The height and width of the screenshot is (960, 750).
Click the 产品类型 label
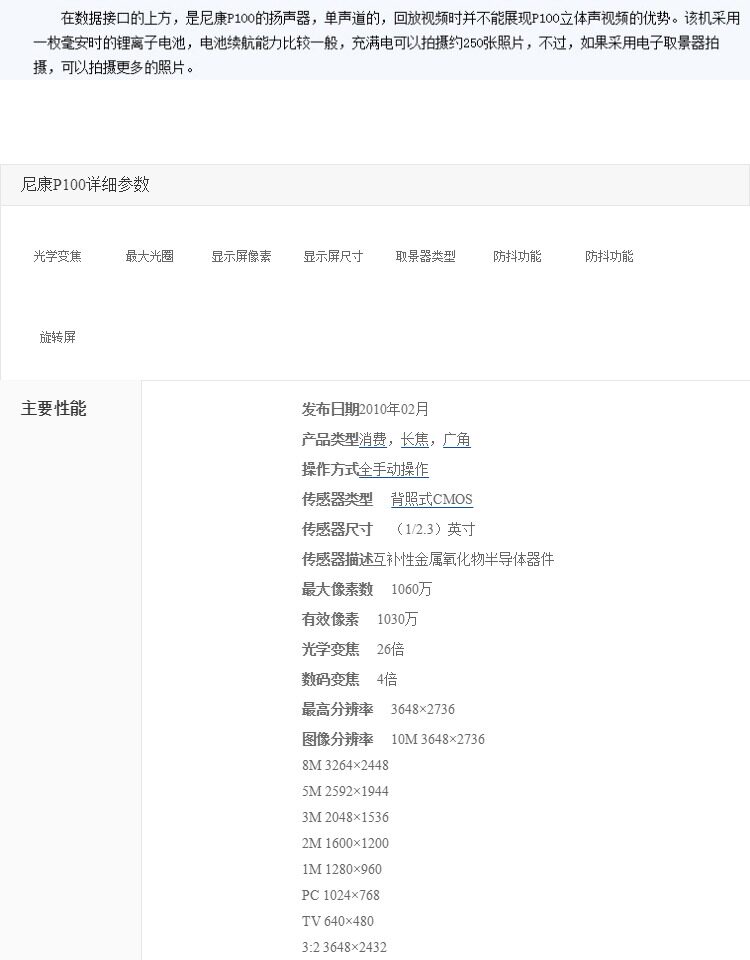pos(330,440)
